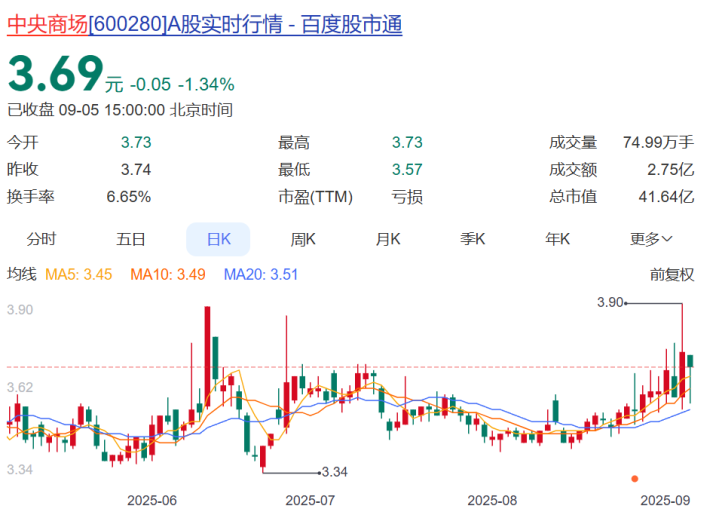The width and height of the screenshot is (719, 518).
Task: Click the chevron next to 更多
Action: [667, 239]
